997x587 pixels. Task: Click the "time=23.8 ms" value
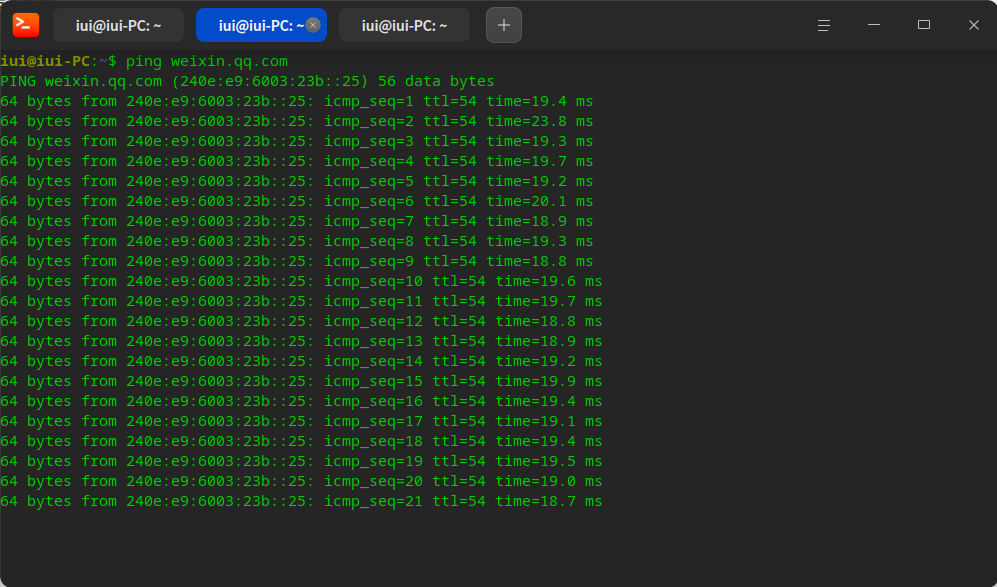(x=540, y=121)
